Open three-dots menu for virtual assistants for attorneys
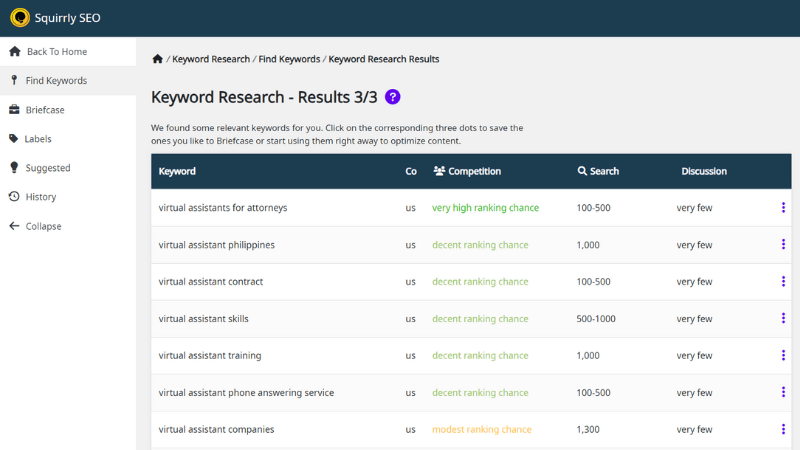The width and height of the screenshot is (800, 450). tap(783, 207)
